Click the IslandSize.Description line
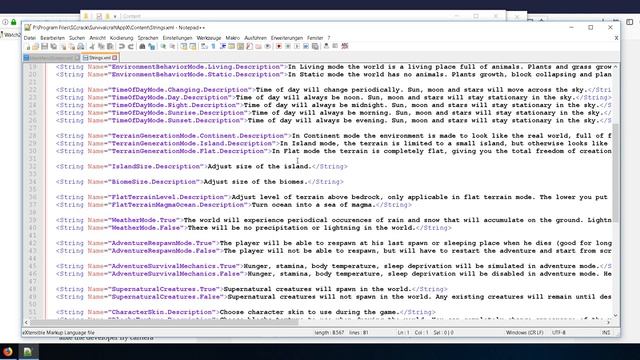 point(202,167)
